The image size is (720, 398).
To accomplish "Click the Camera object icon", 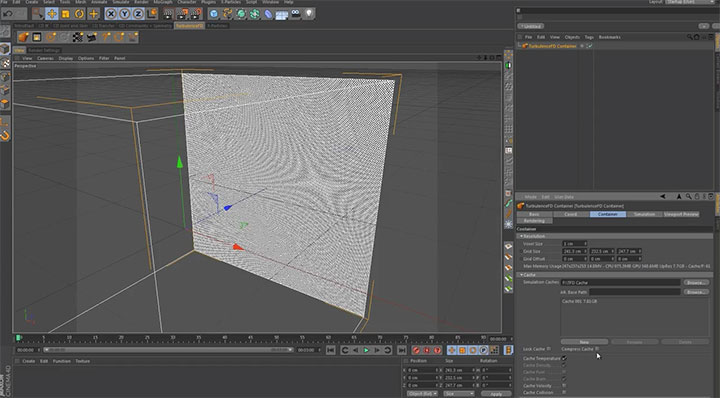I will [296, 14].
